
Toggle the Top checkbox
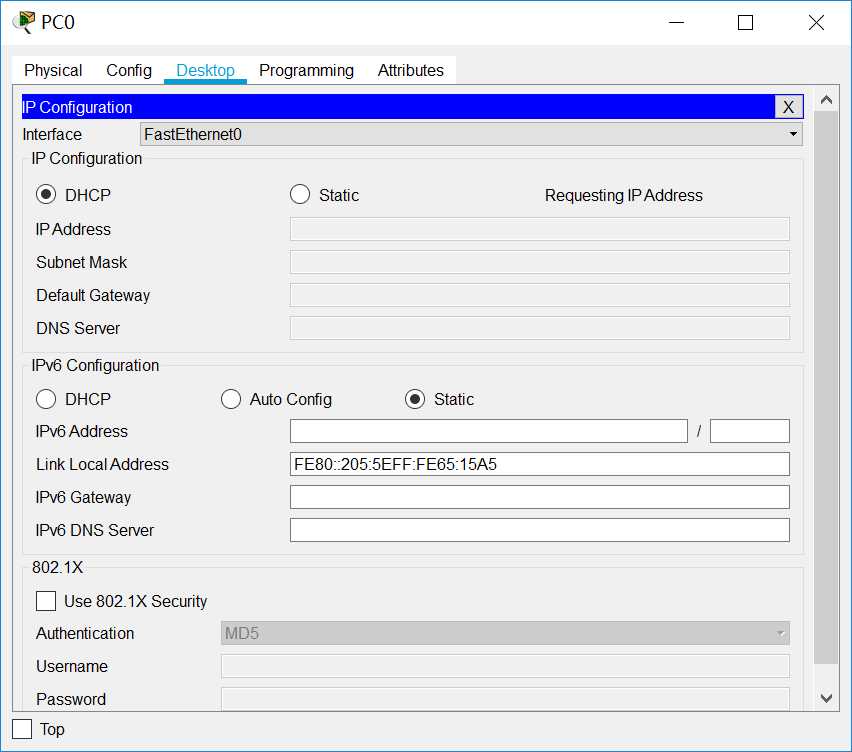(x=22, y=729)
